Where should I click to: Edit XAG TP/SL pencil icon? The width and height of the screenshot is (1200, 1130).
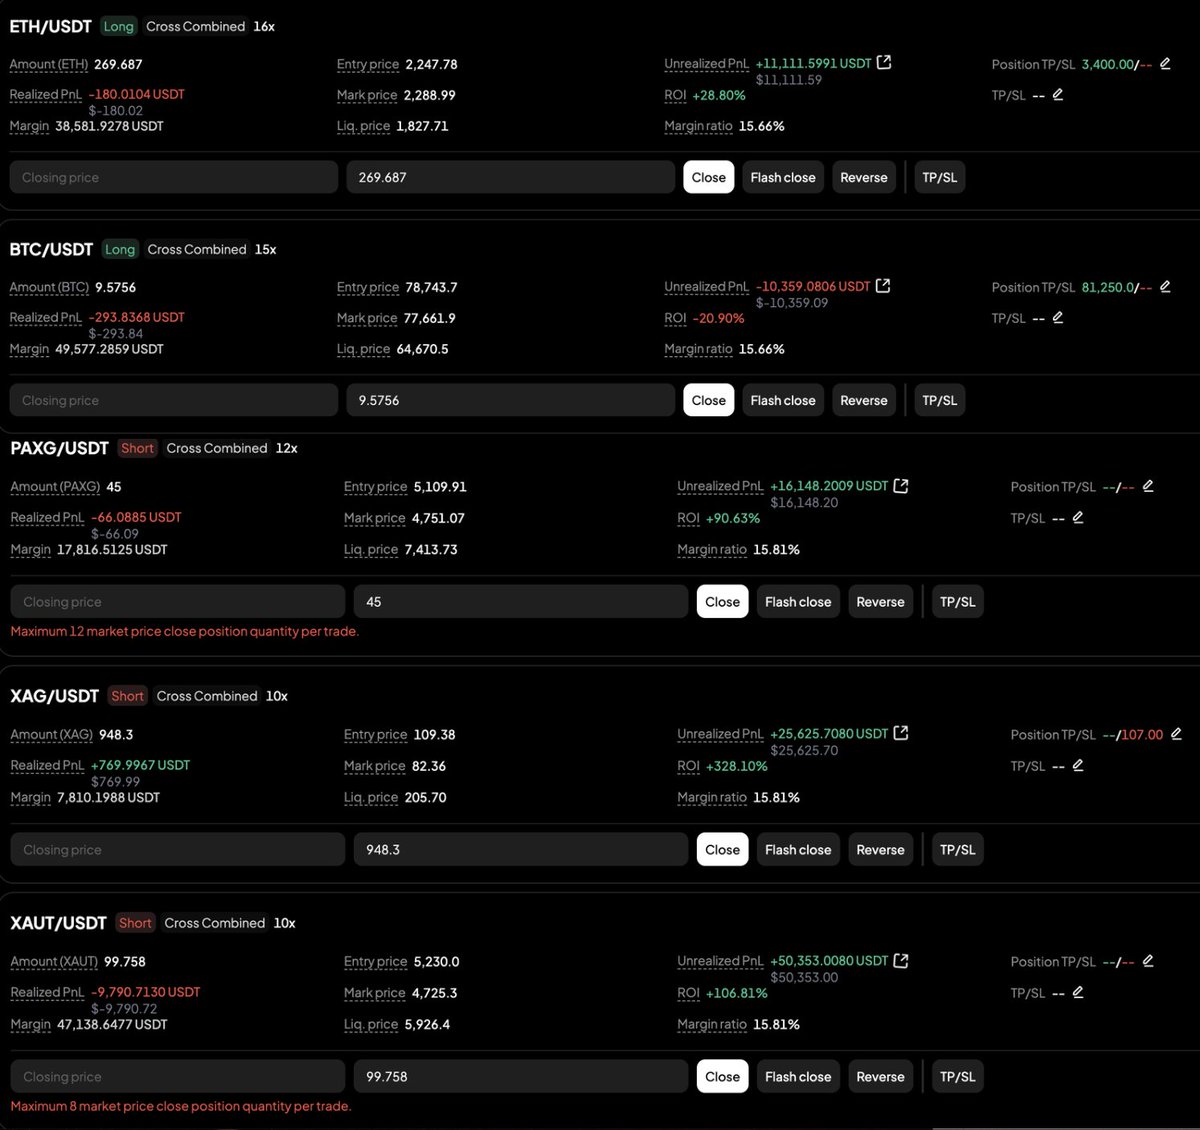1078,765
